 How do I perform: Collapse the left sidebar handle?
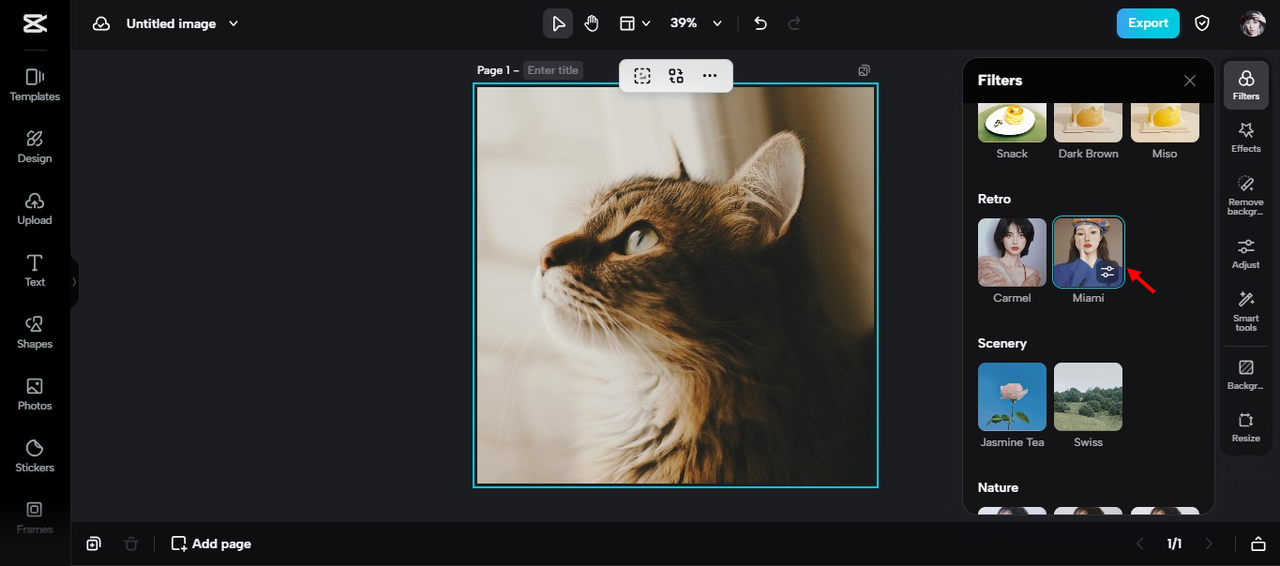coord(74,282)
